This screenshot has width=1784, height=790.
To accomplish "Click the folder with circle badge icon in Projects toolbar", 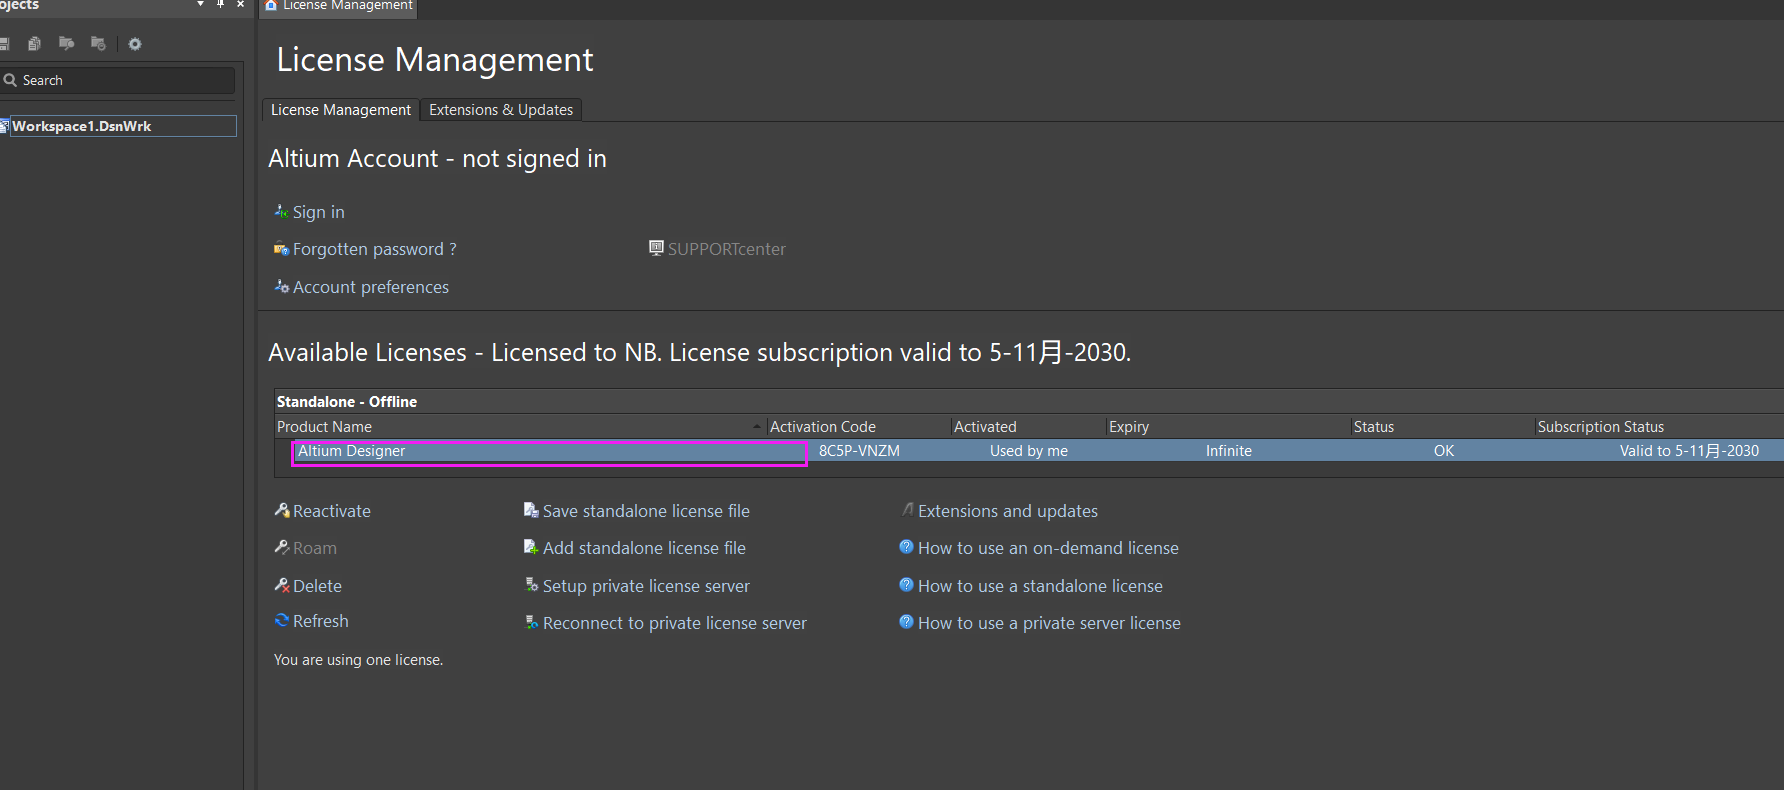I will click(98, 44).
